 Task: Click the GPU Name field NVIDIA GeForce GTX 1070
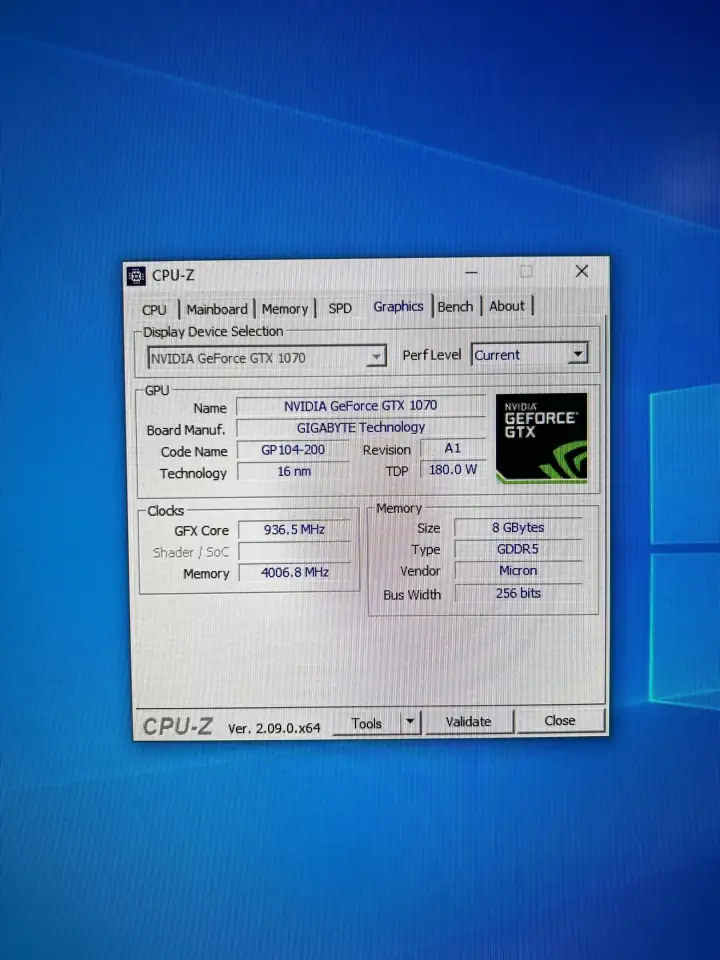(x=360, y=405)
